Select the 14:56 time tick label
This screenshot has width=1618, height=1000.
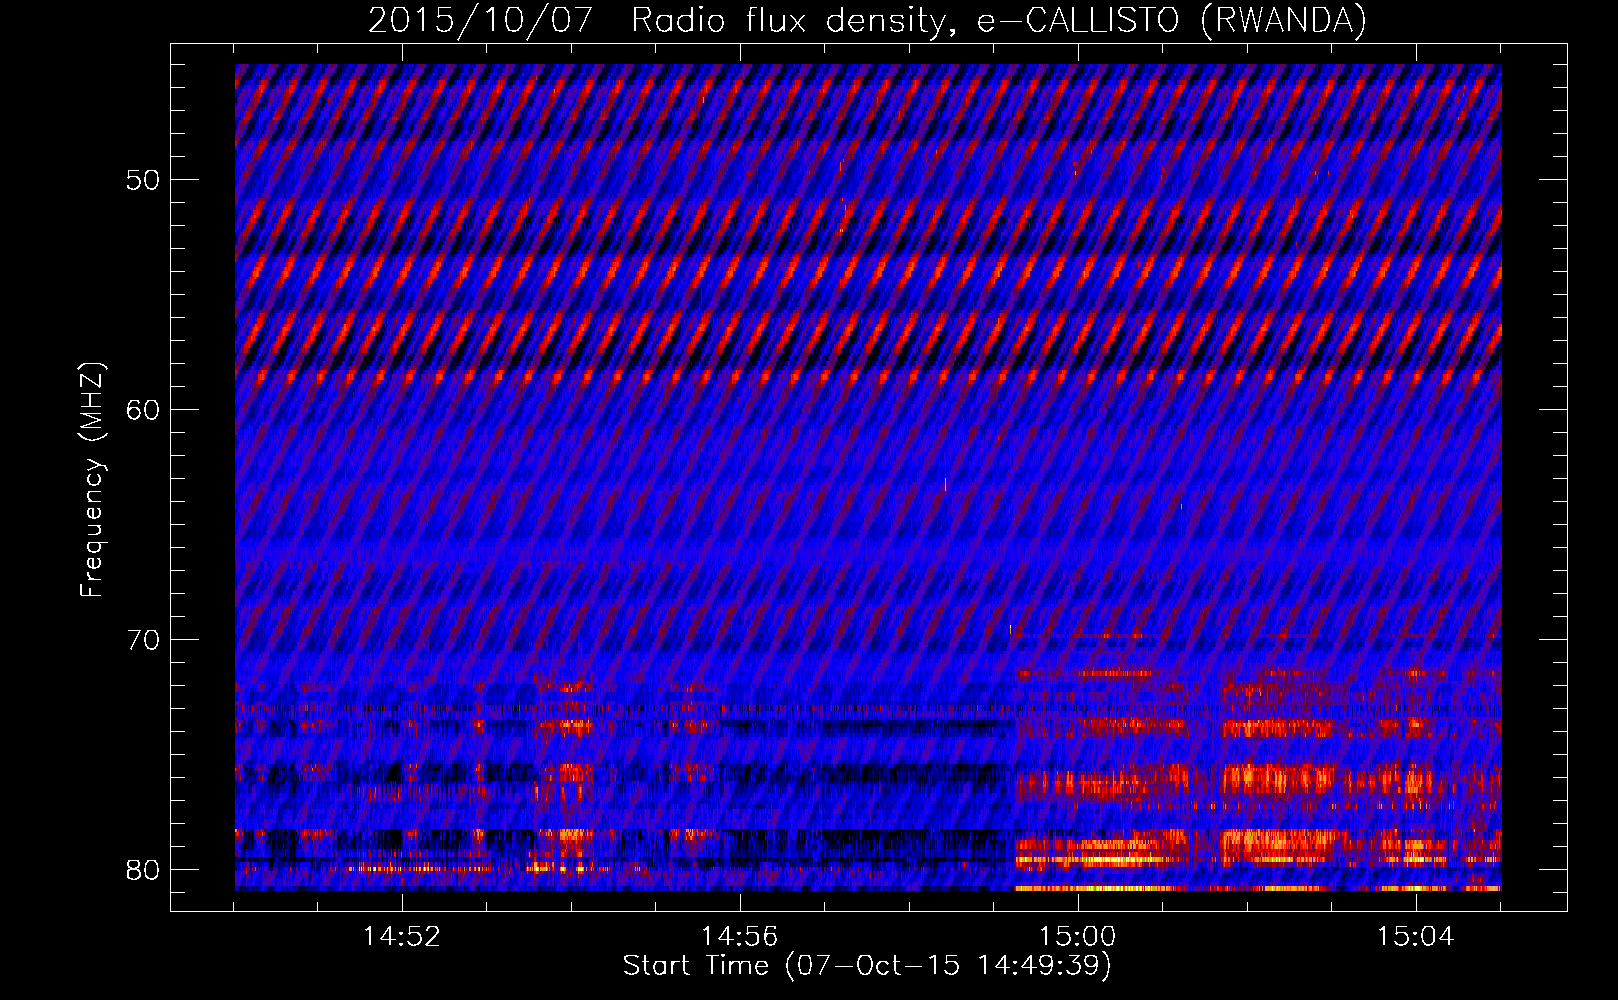point(739,936)
